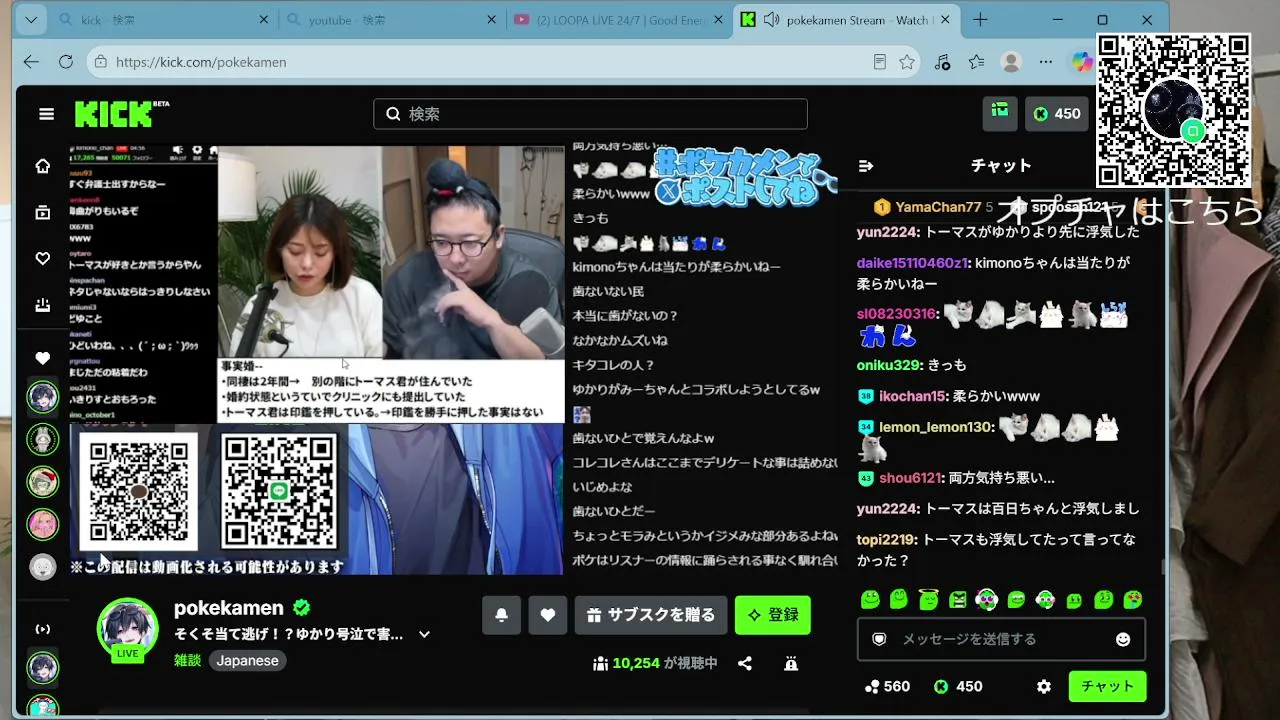This screenshot has width=1280, height=720.
Task: Open the 450 kicks balance in header
Action: (1057, 114)
